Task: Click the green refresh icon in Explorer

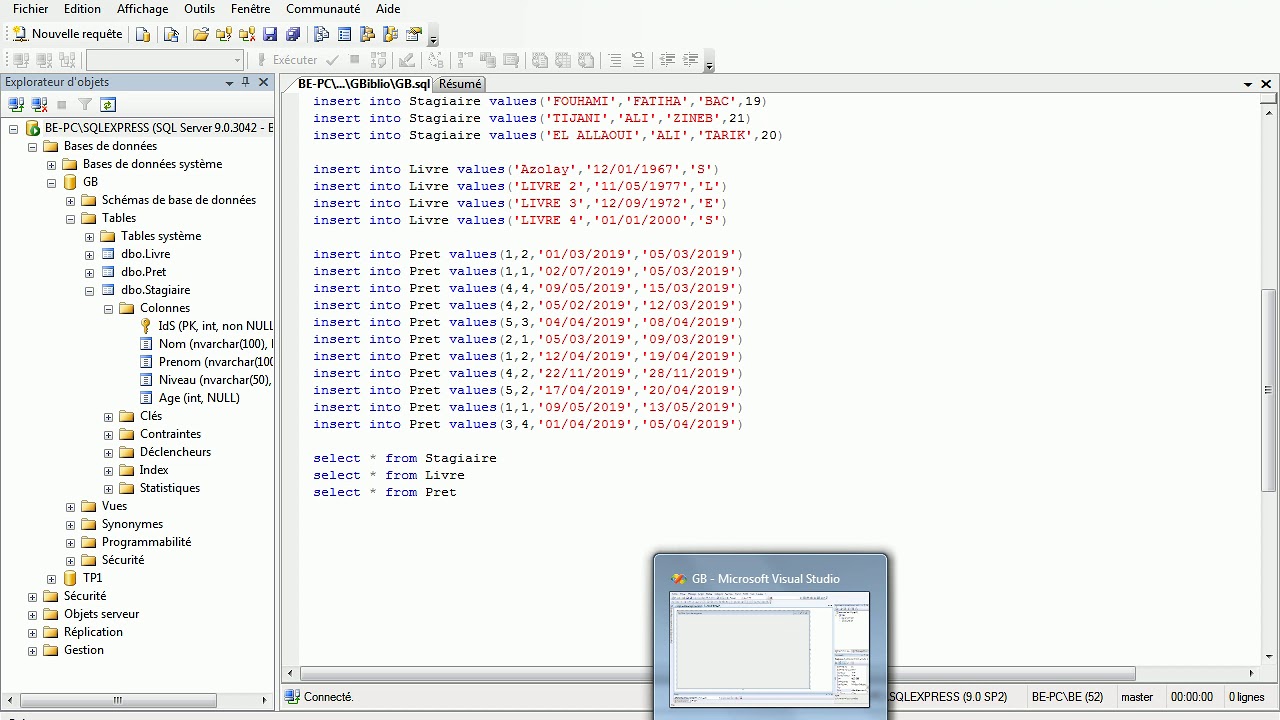Action: tap(108, 104)
